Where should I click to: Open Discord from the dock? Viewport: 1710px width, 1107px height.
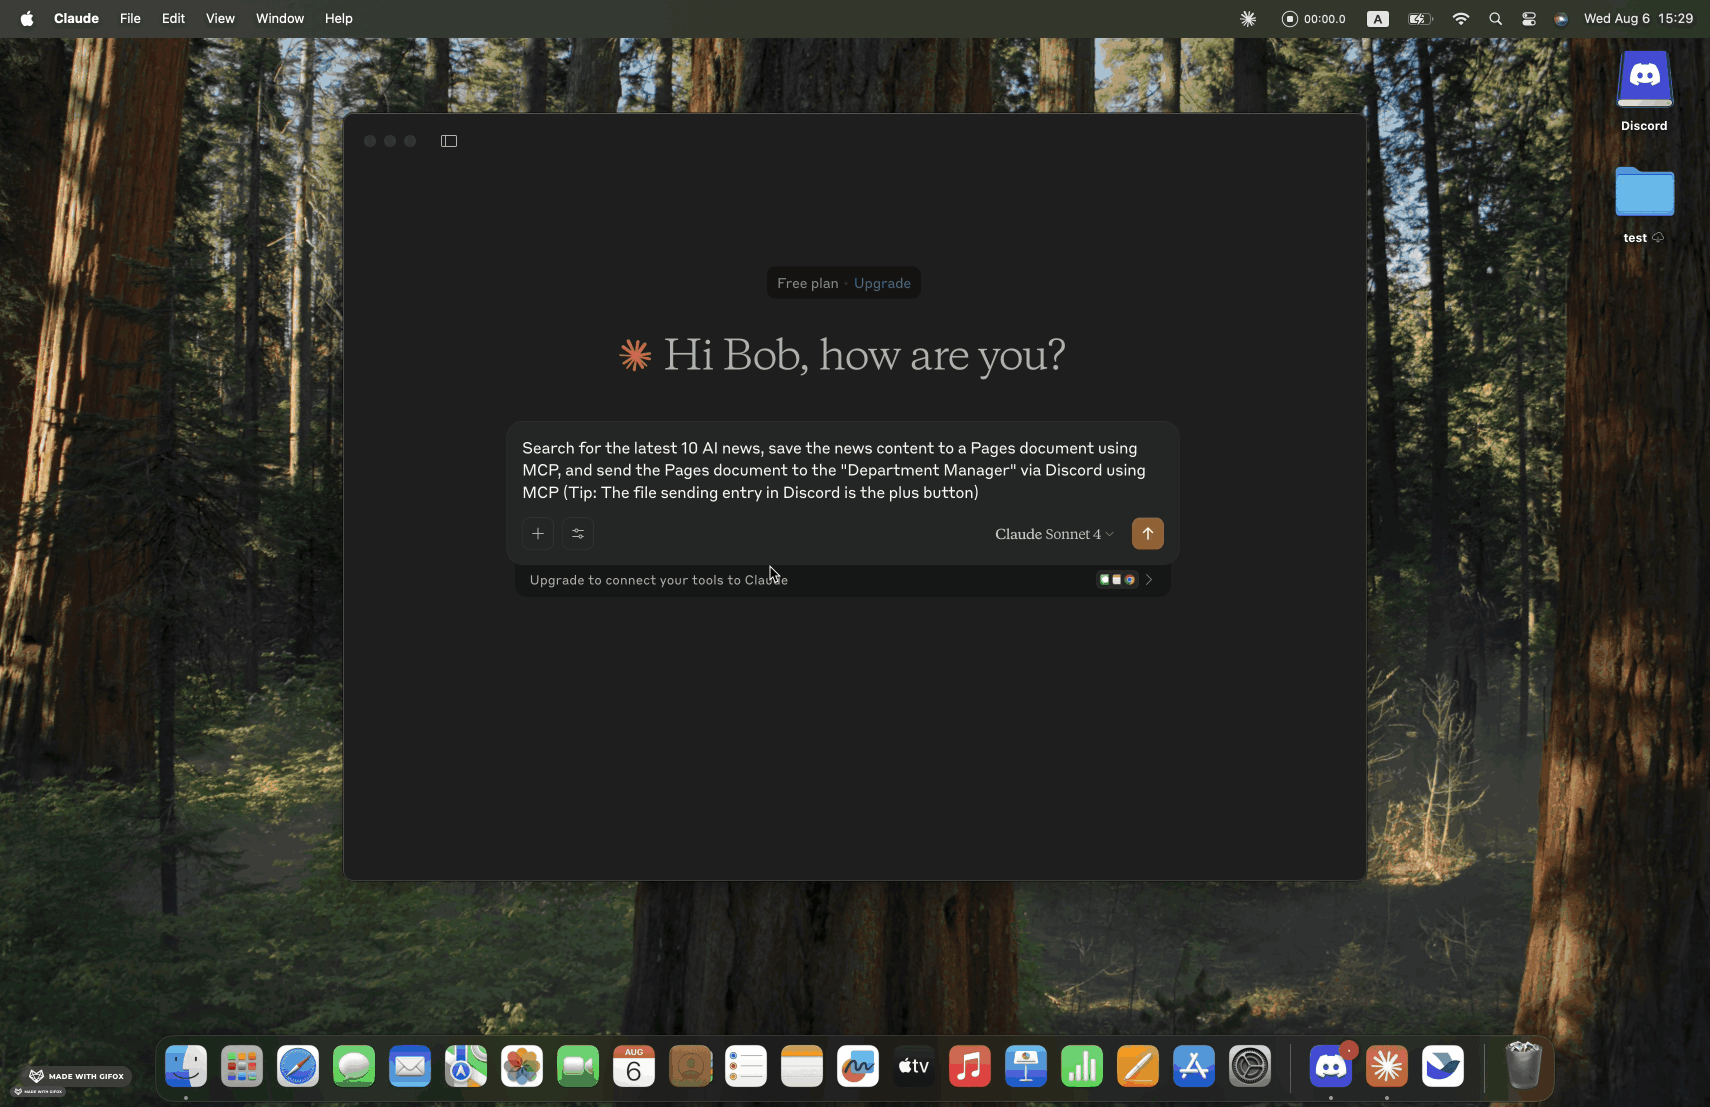pyautogui.click(x=1330, y=1067)
